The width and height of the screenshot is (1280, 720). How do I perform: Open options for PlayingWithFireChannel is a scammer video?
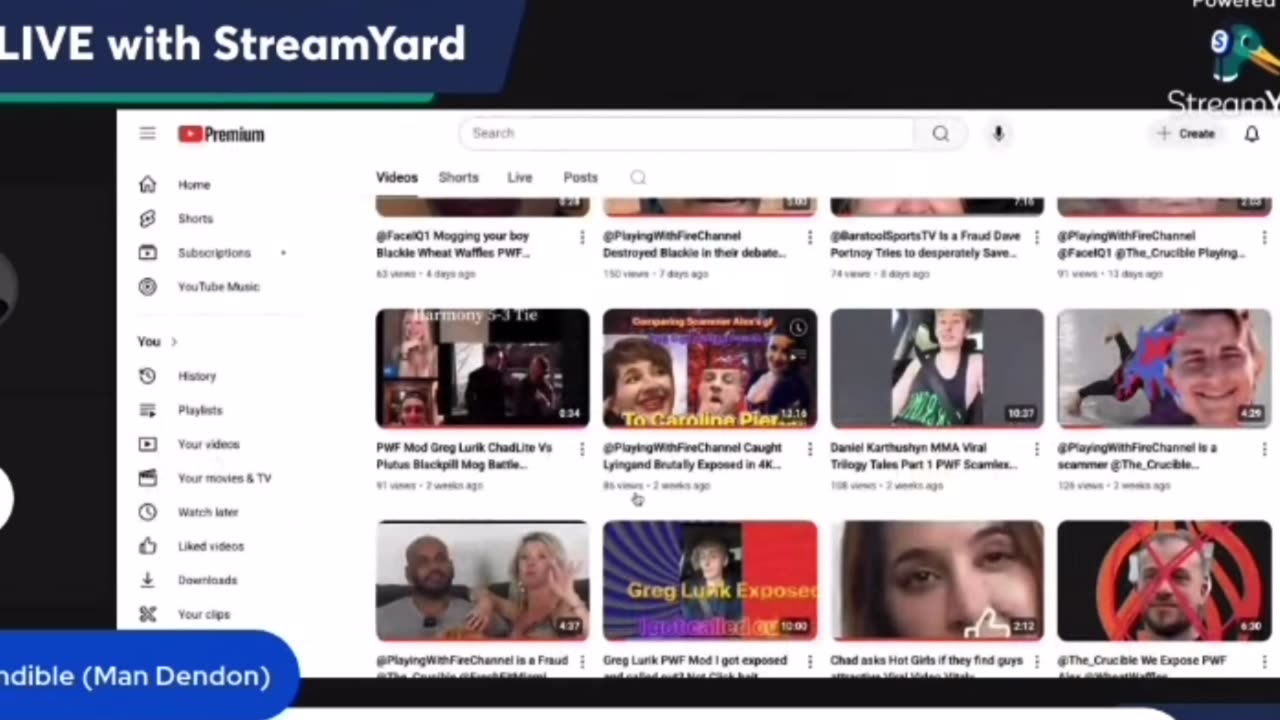click(x=1264, y=449)
